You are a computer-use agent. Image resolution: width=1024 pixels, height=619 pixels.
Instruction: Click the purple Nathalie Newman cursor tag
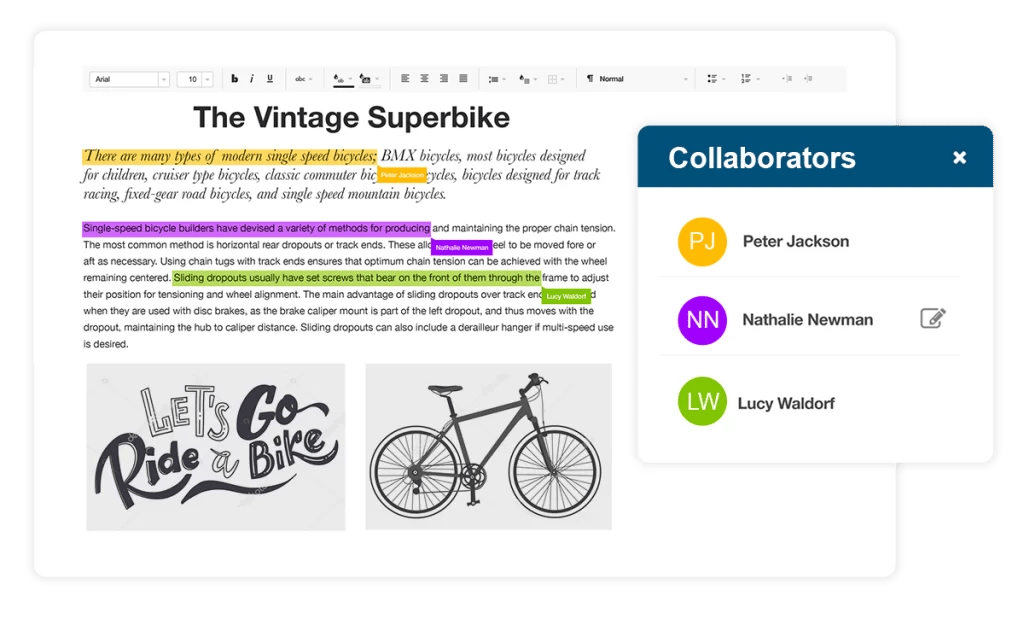[462, 247]
